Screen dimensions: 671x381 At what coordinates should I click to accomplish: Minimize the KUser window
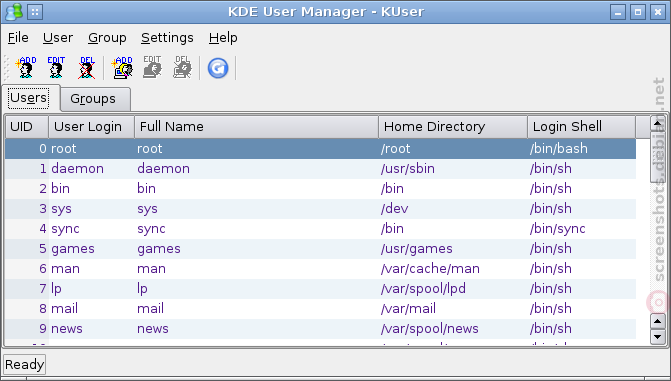(x=618, y=12)
